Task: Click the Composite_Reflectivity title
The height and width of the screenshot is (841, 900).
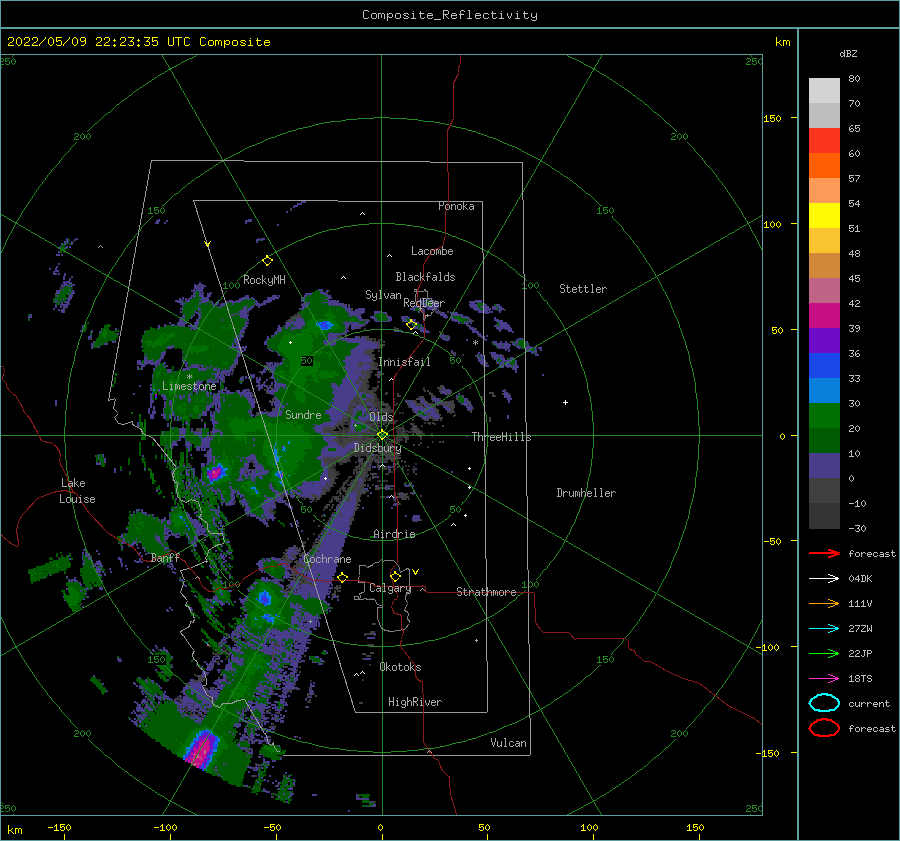Action: (450, 15)
